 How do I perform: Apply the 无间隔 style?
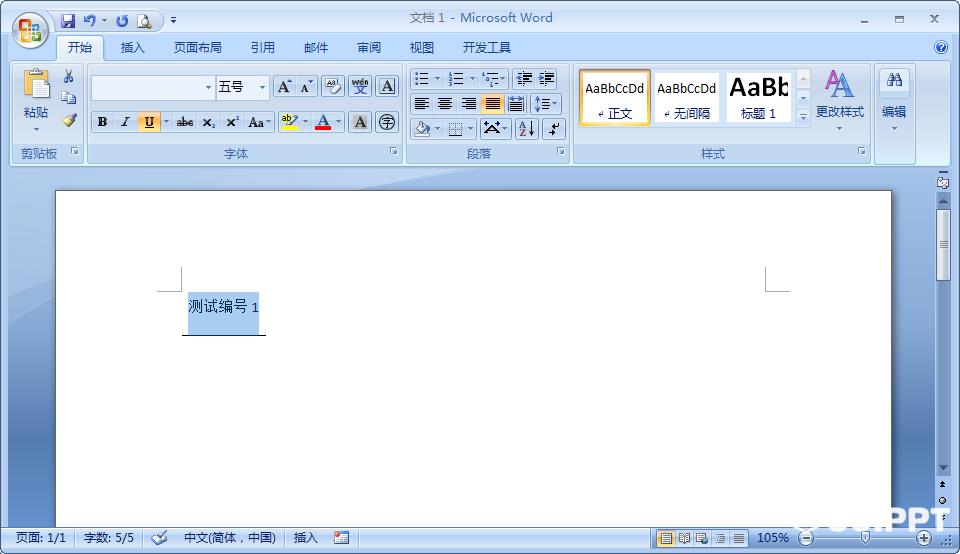(x=686, y=97)
